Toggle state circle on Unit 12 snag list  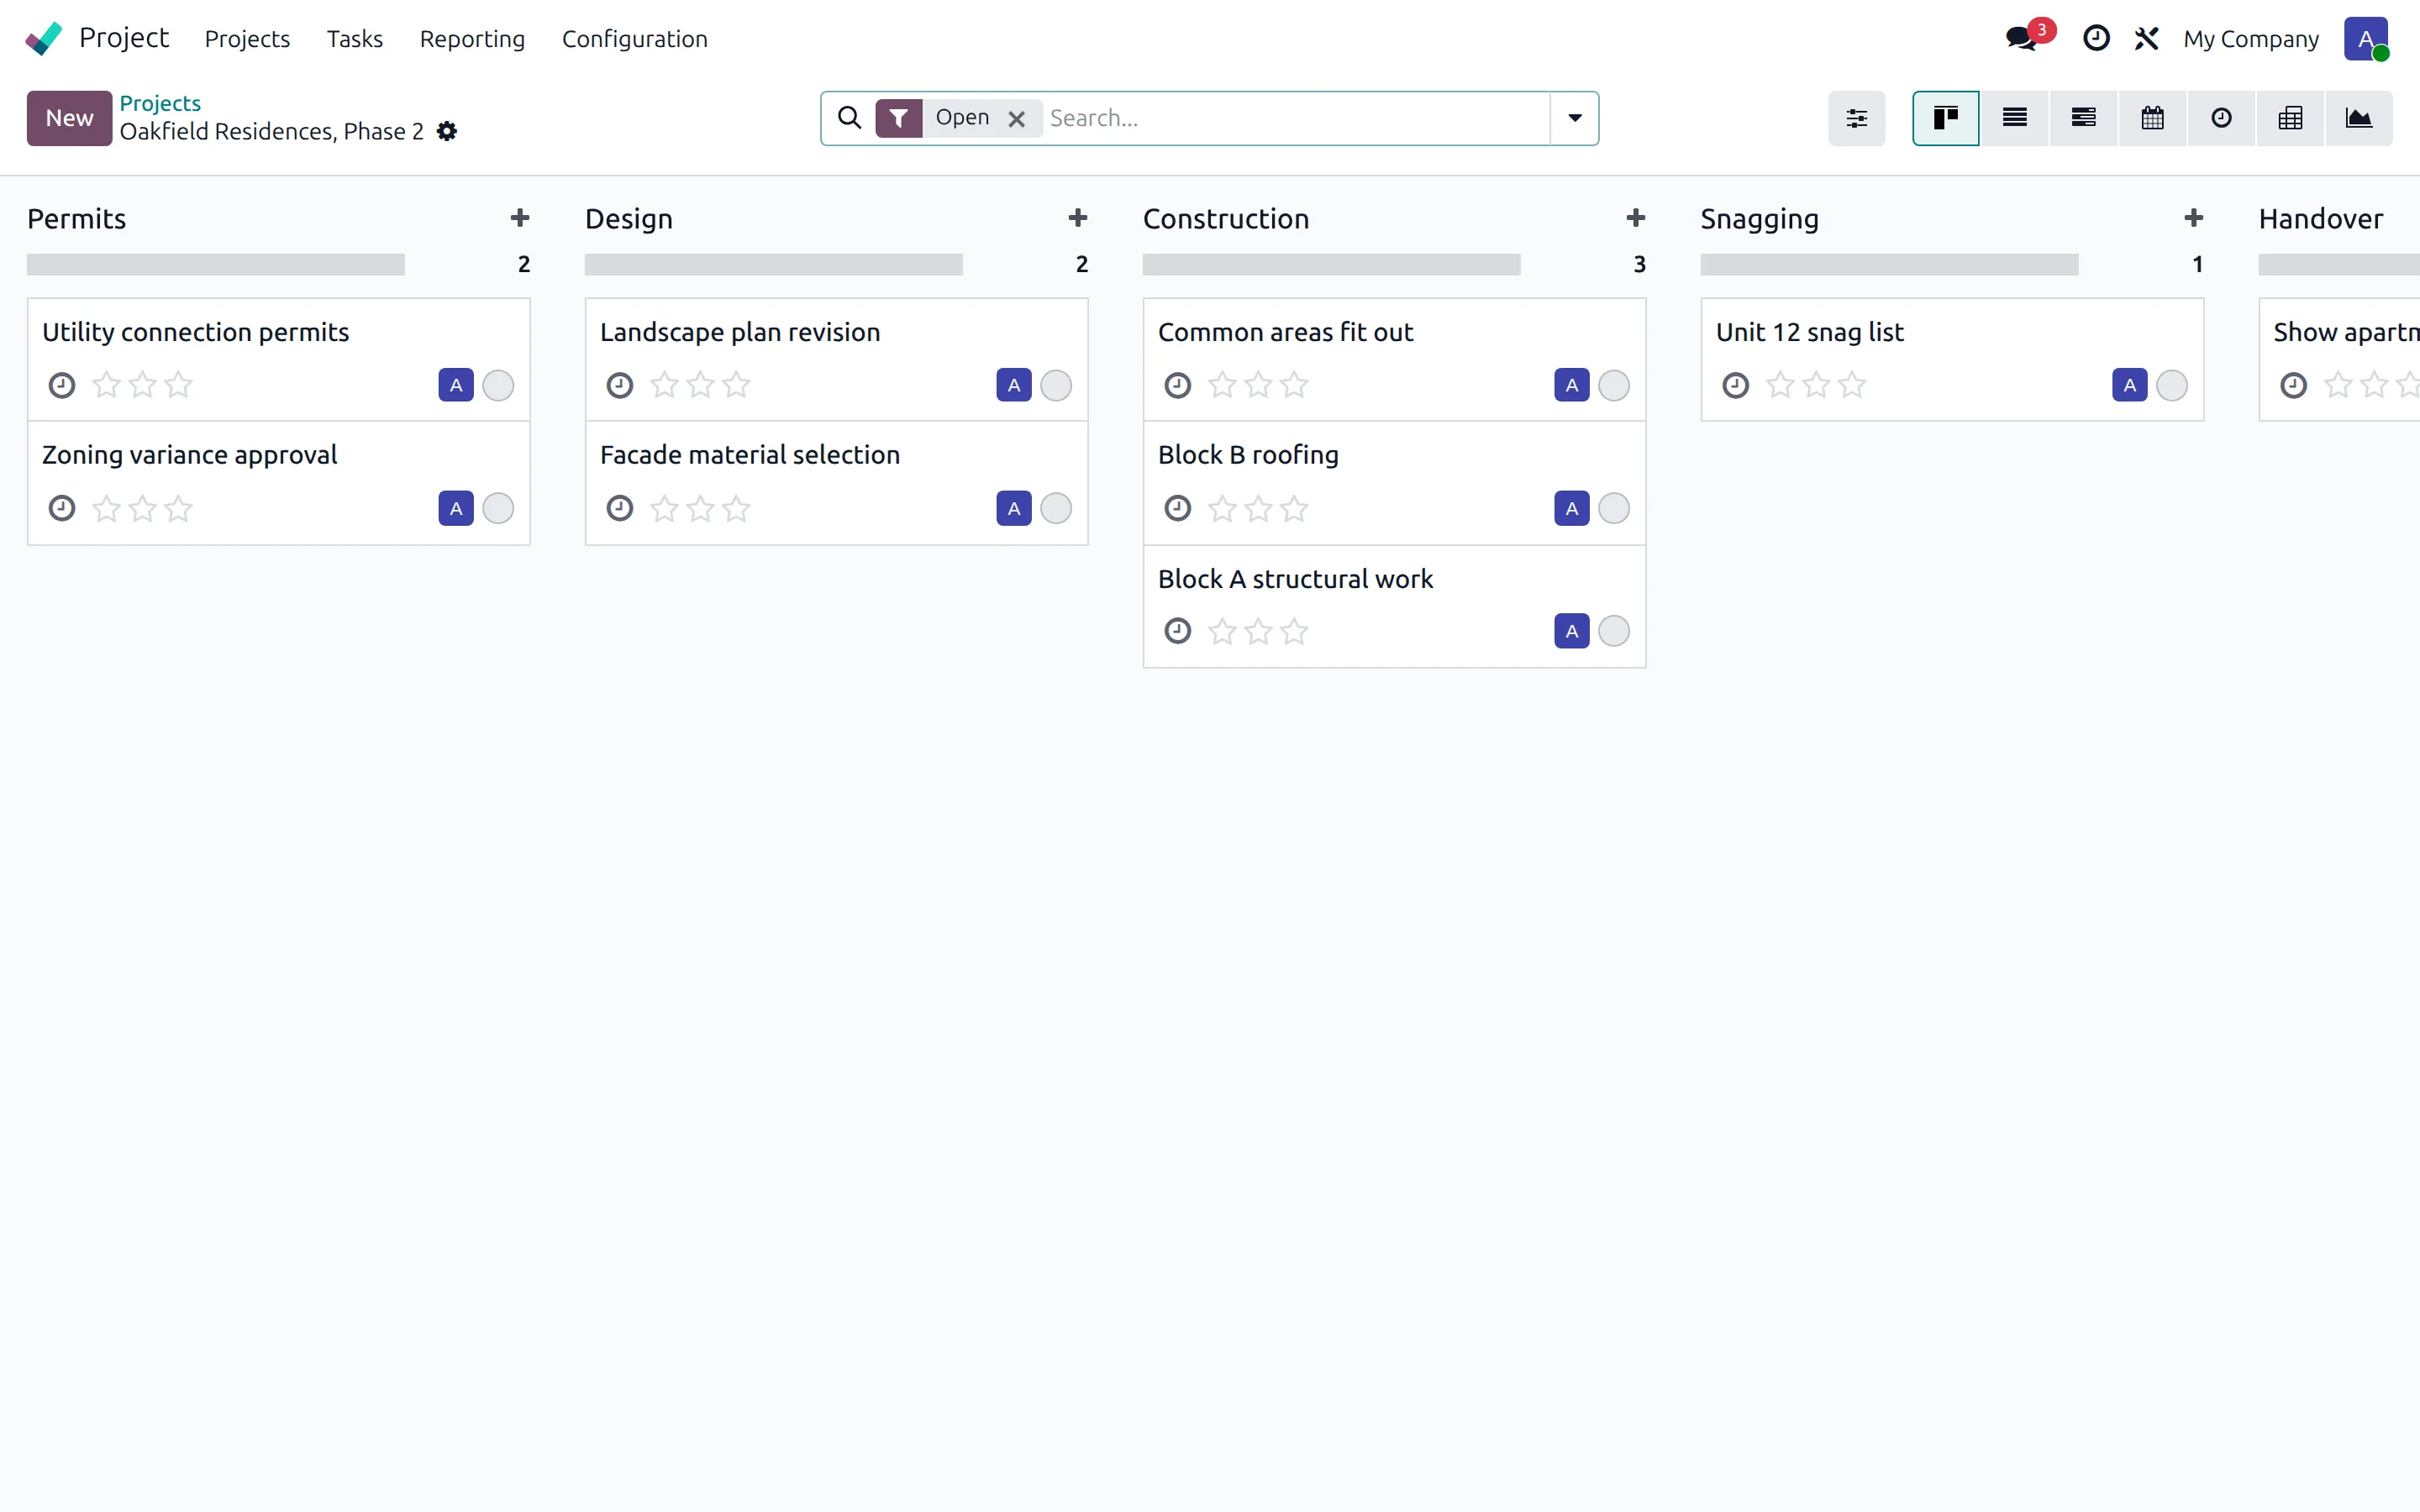click(x=2172, y=385)
